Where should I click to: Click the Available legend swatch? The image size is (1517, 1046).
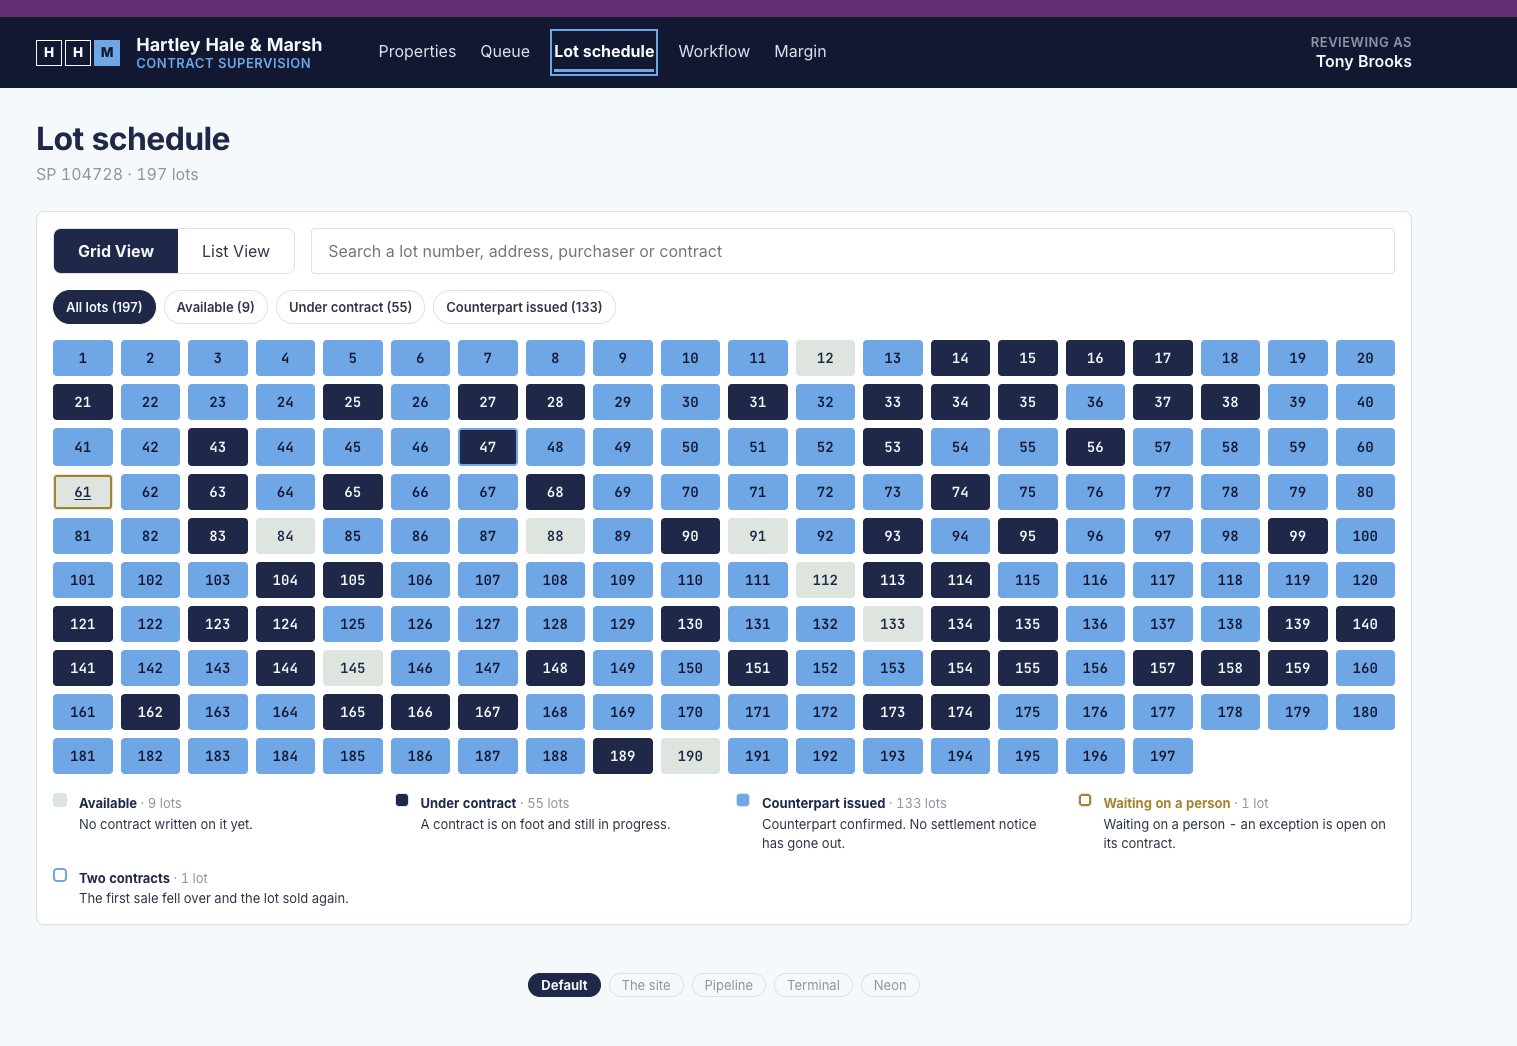tap(60, 800)
